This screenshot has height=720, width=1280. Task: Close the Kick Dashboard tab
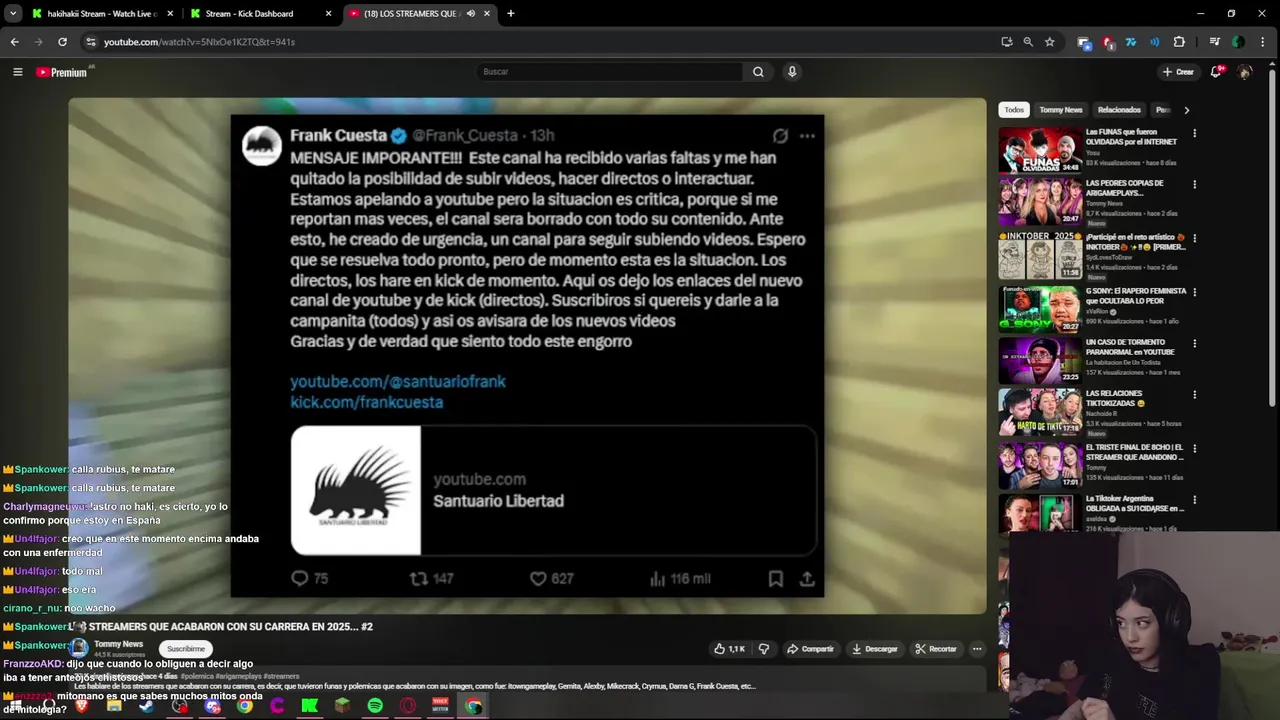328,14
